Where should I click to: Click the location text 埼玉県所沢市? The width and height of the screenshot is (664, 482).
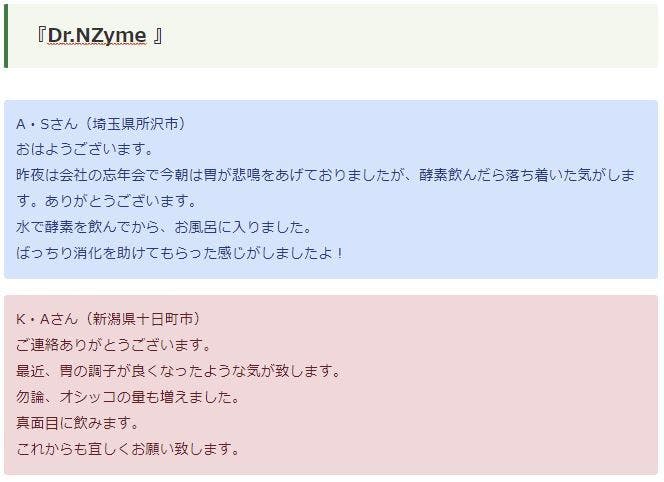(x=135, y=124)
